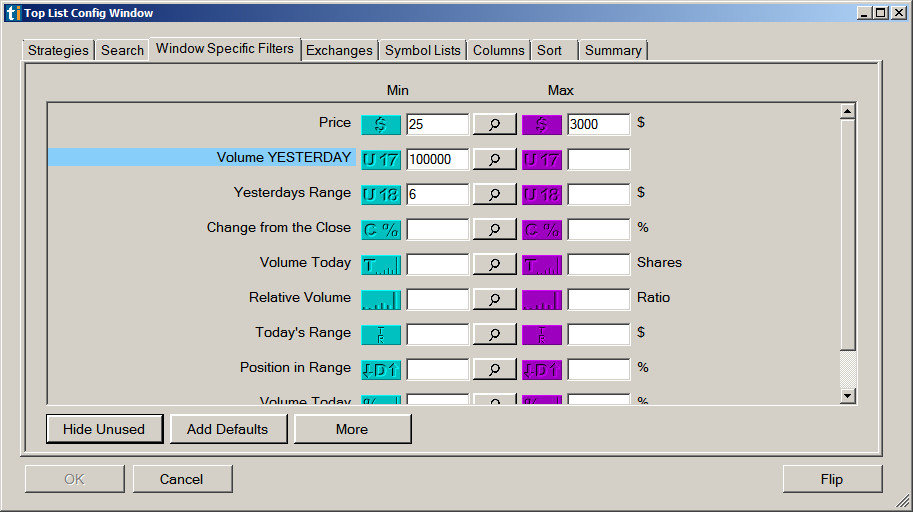Click Min Change from the Close field

click(x=437, y=229)
